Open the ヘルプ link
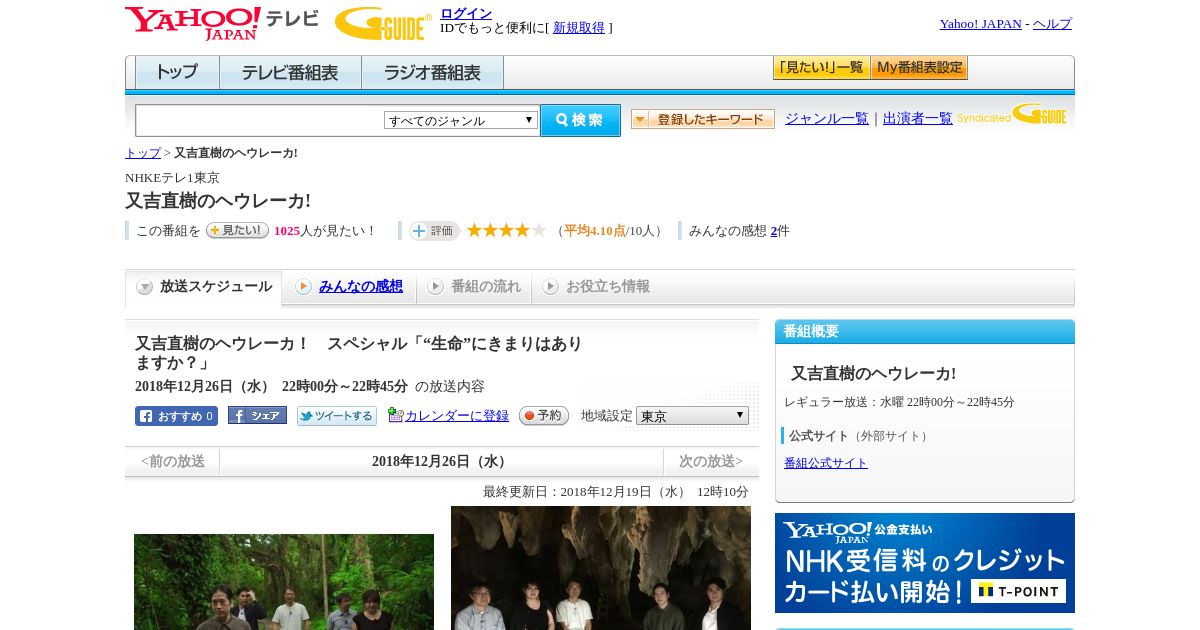The image size is (1200, 630). tap(1052, 24)
